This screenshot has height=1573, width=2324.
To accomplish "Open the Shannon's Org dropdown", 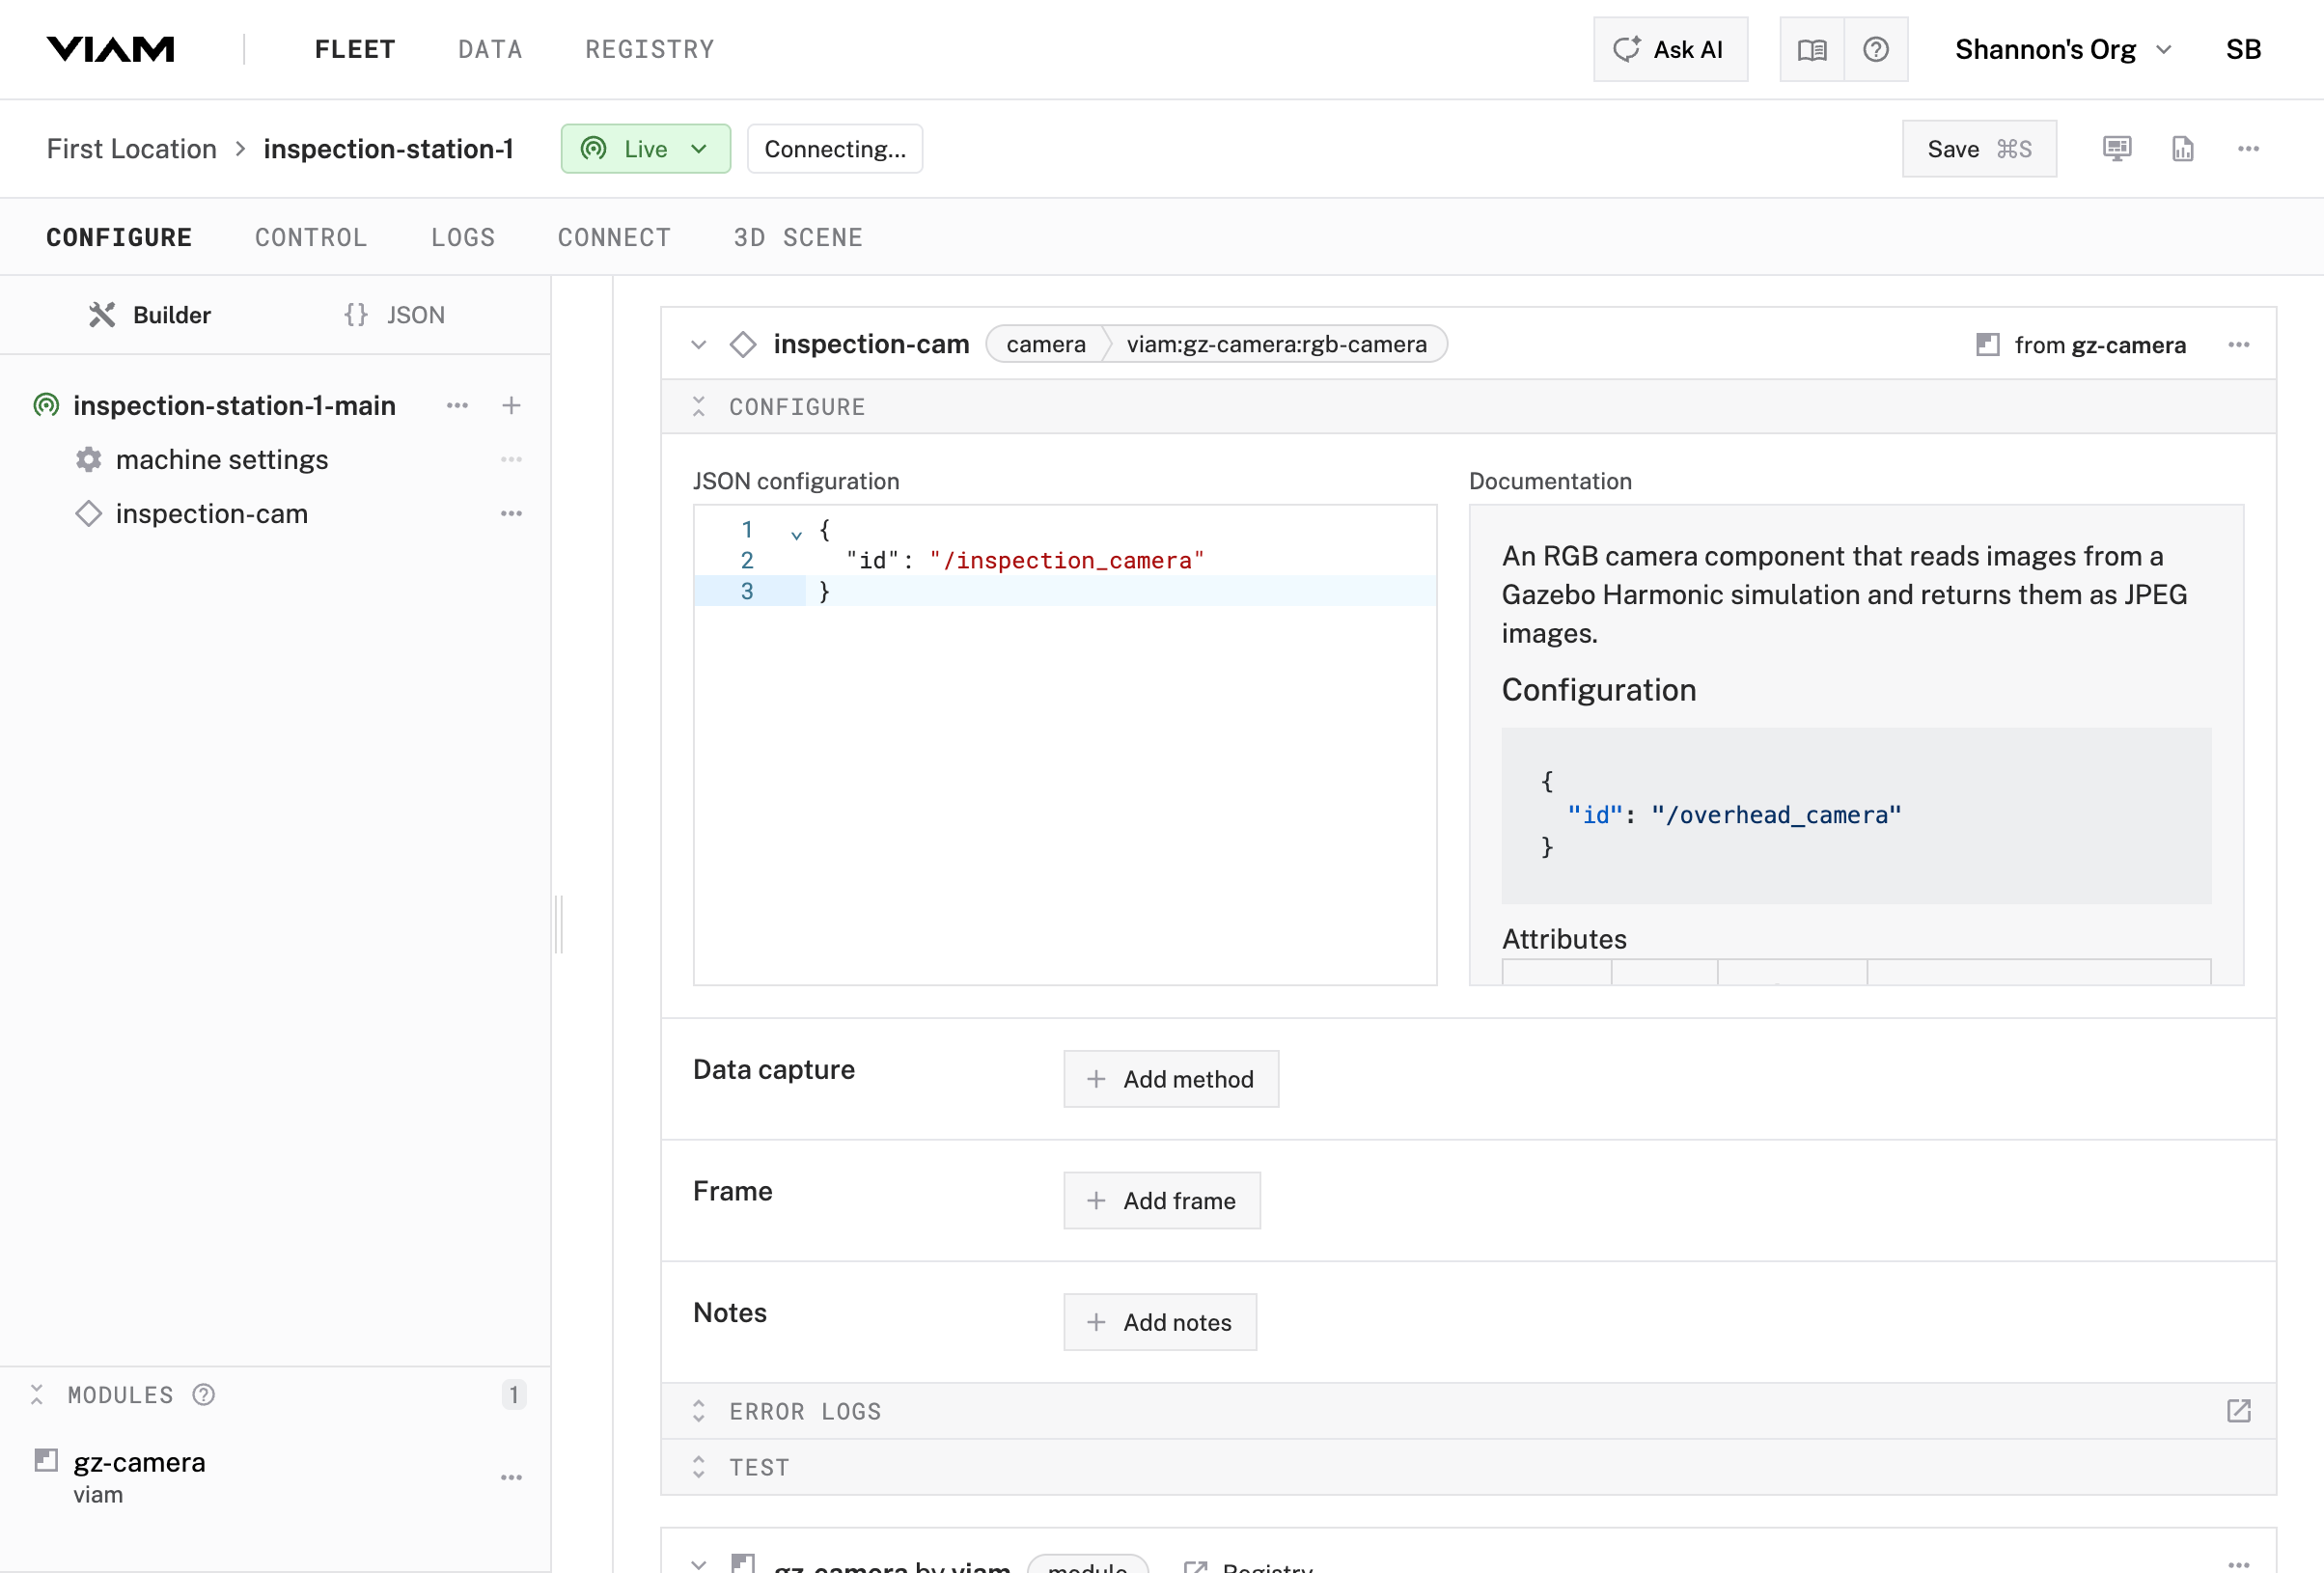I will point(2063,49).
